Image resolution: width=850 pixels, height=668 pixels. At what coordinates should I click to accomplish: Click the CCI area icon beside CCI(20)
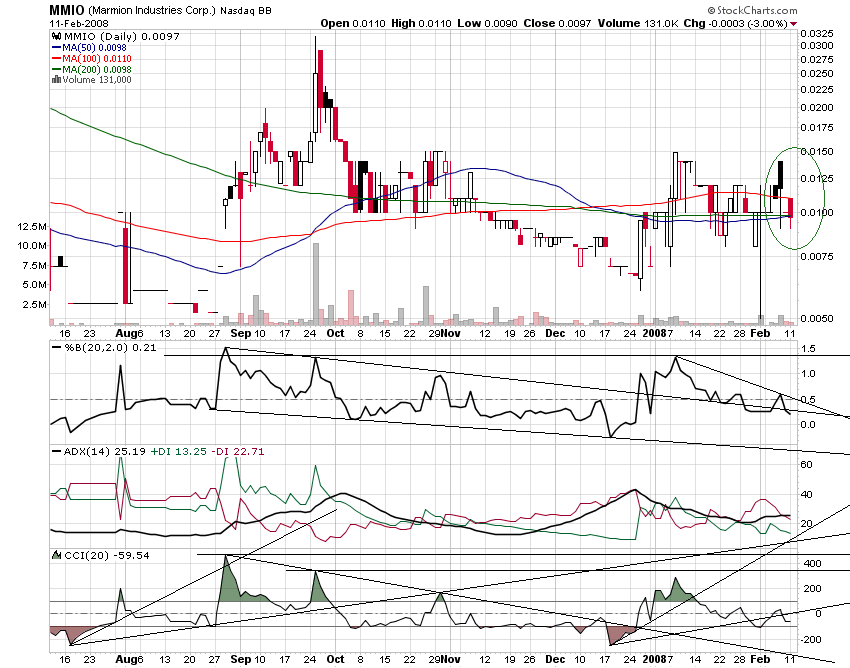tap(56, 555)
